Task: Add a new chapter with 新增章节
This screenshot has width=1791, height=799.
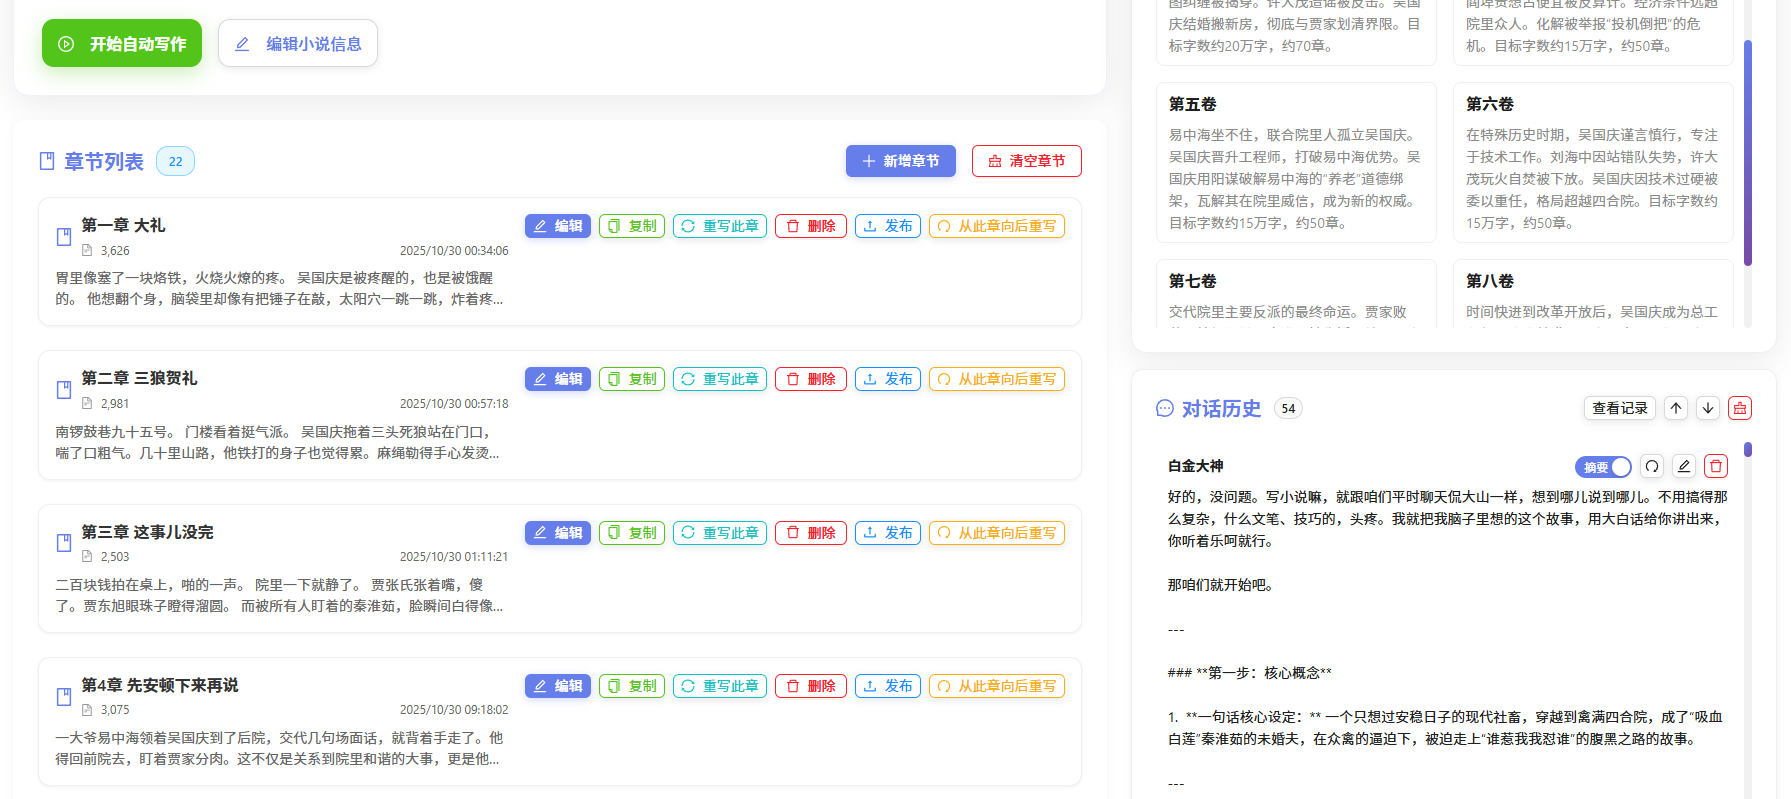Action: [901, 161]
